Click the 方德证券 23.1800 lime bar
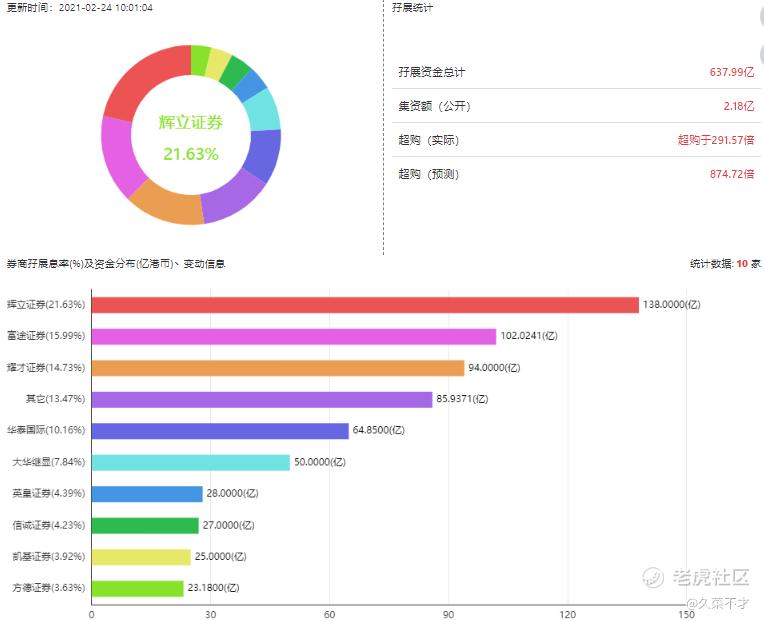Image resolution: width=764 pixels, height=621 pixels. tap(137, 588)
